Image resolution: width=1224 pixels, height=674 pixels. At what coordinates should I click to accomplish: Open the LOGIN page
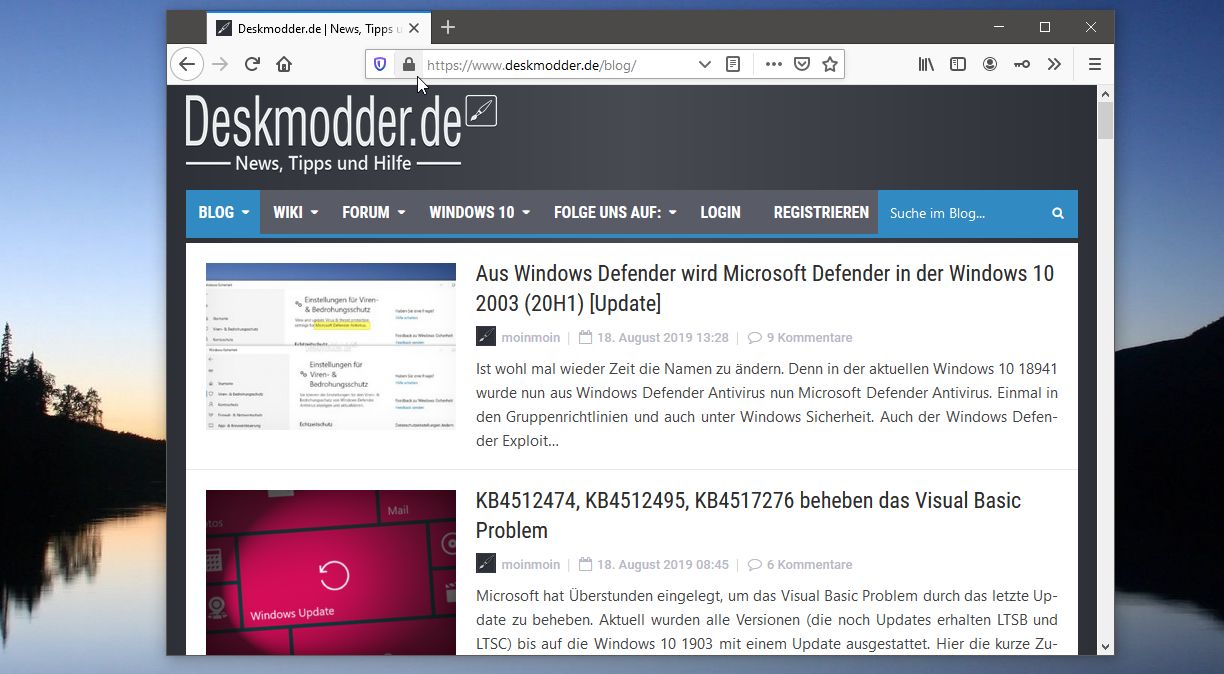[x=720, y=212]
